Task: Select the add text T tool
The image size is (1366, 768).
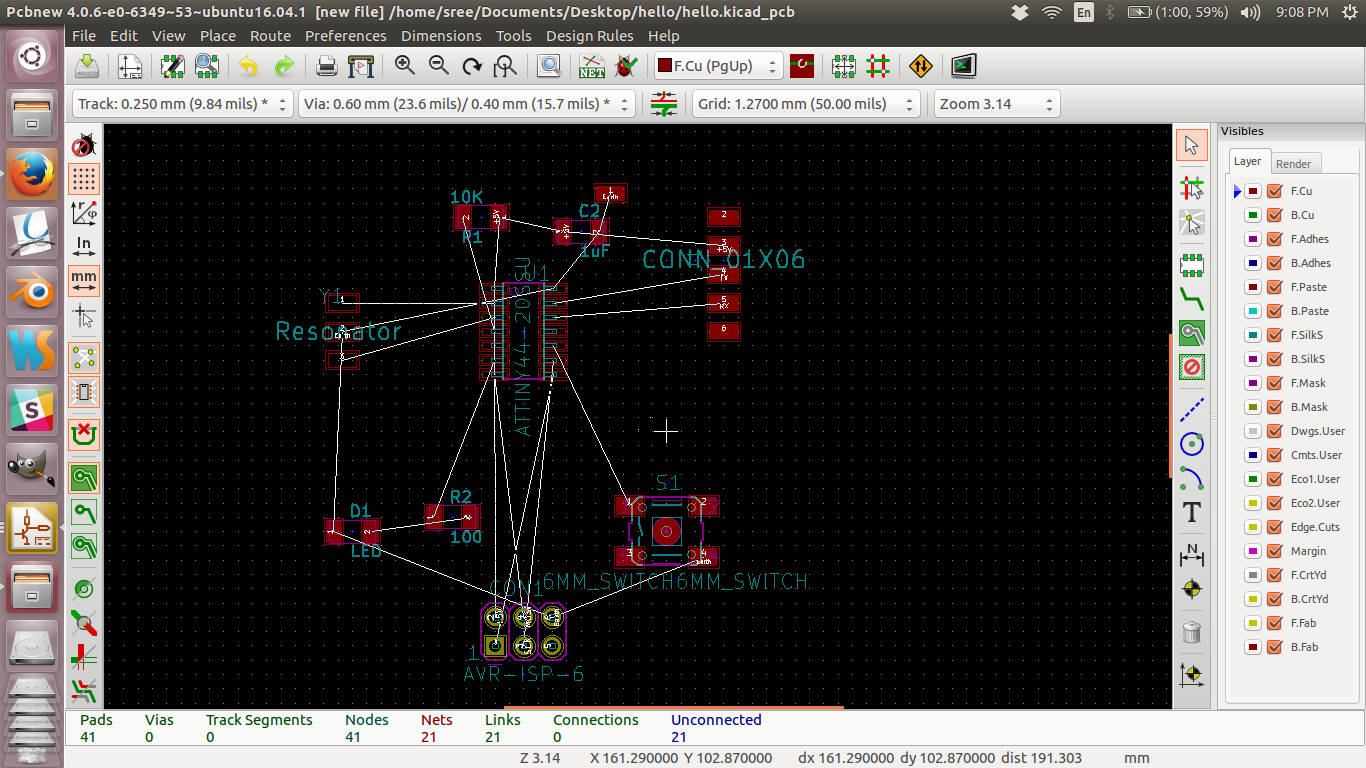Action: pyautogui.click(x=1191, y=513)
